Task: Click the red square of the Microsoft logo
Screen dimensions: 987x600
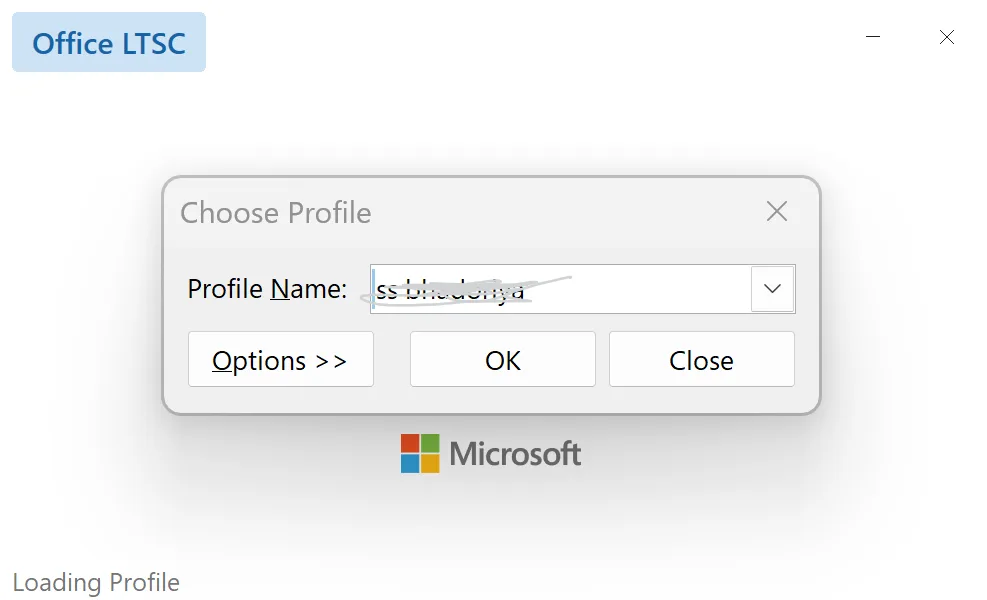Action: coord(409,443)
